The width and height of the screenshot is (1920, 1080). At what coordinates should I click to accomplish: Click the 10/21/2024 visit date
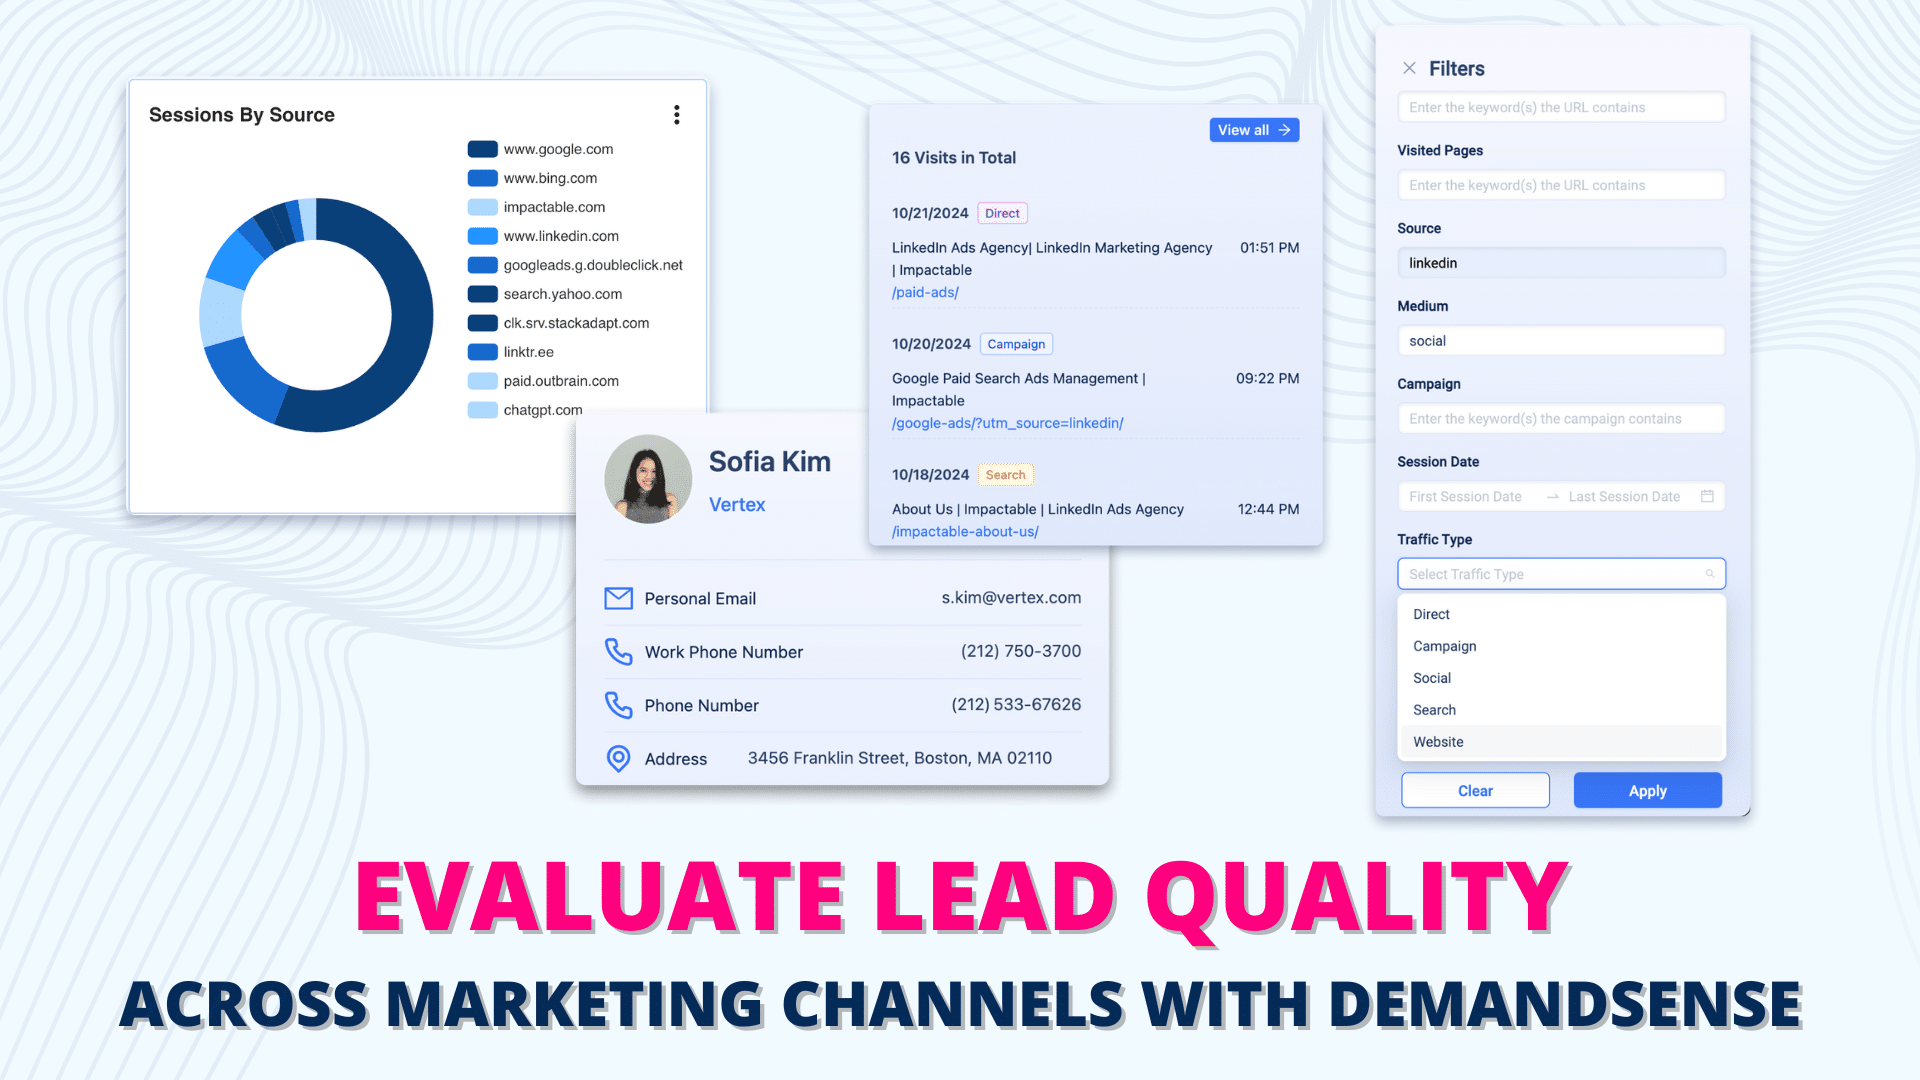click(x=930, y=213)
